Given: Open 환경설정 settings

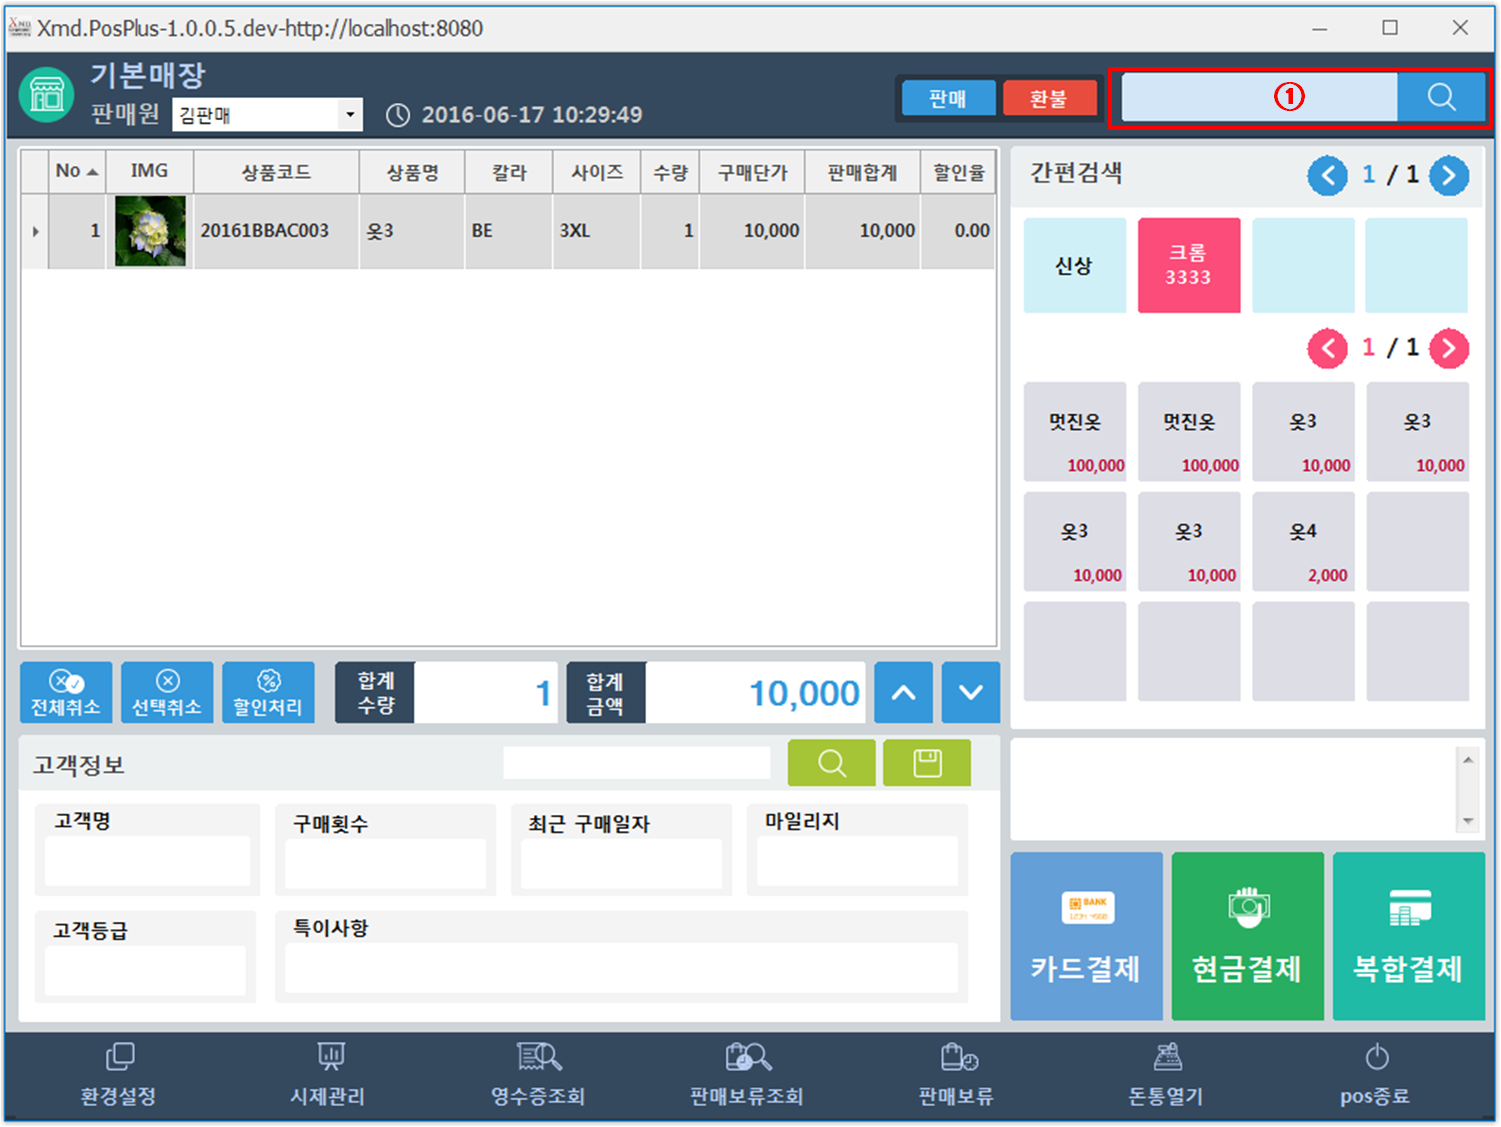Looking at the screenshot, I should tap(119, 1075).
